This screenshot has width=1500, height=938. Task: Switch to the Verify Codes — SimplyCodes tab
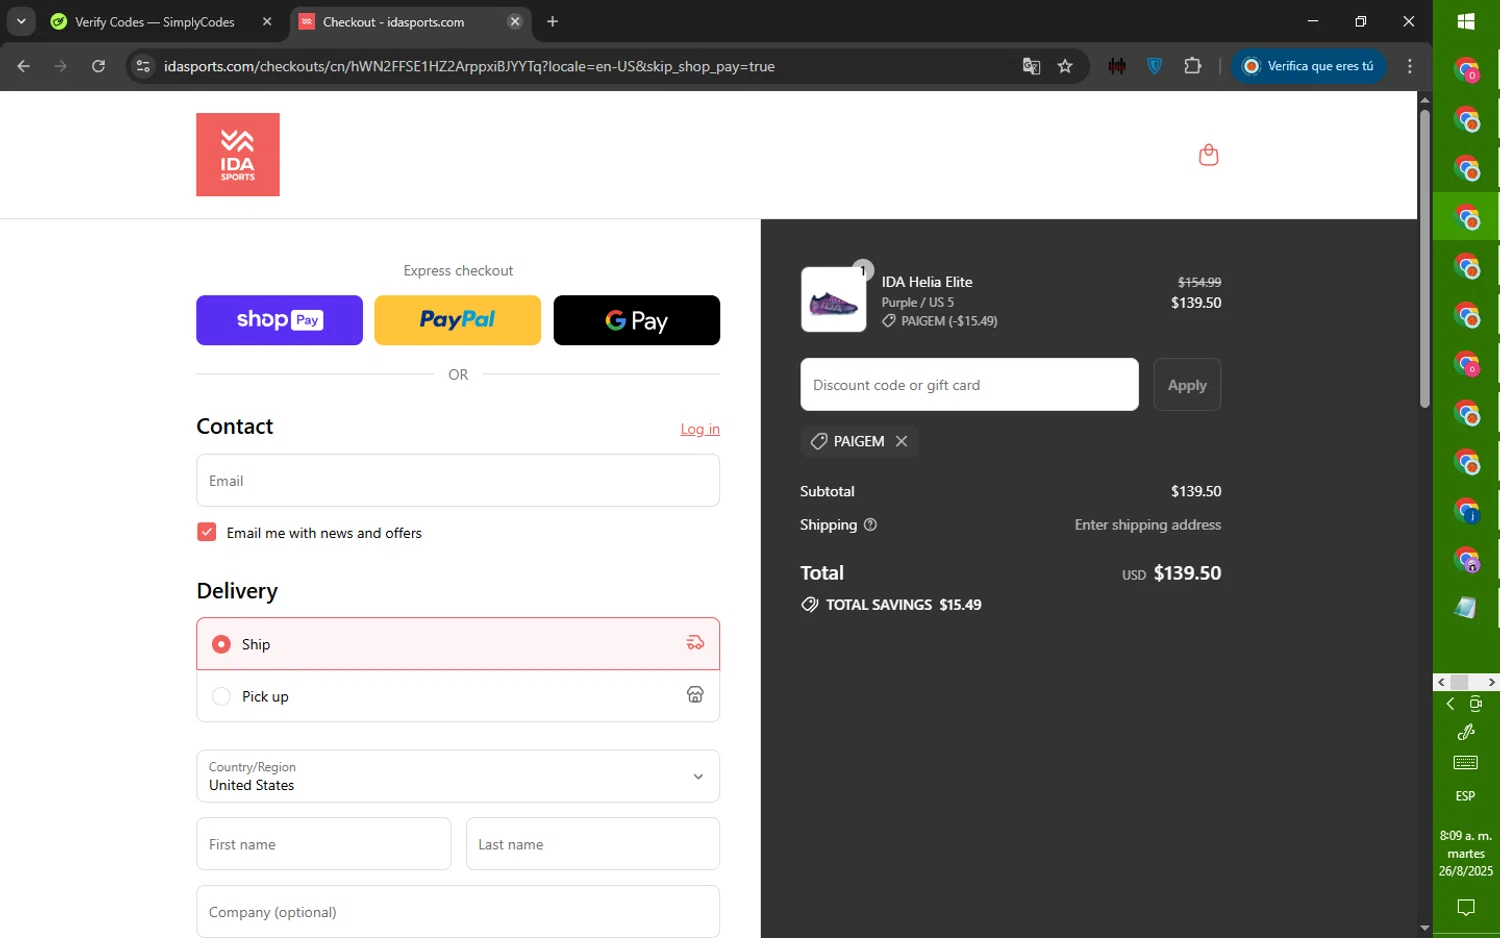tap(155, 21)
